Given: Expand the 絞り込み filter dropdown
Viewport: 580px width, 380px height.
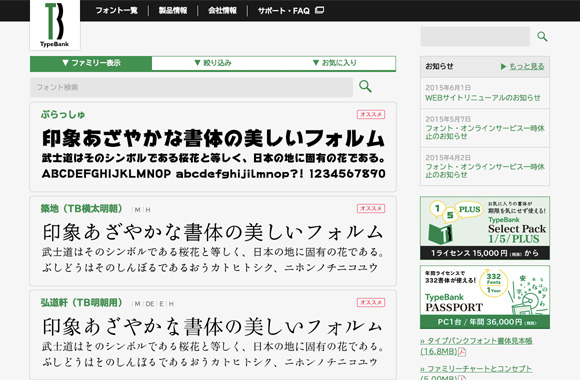Looking at the screenshot, I should [213, 63].
